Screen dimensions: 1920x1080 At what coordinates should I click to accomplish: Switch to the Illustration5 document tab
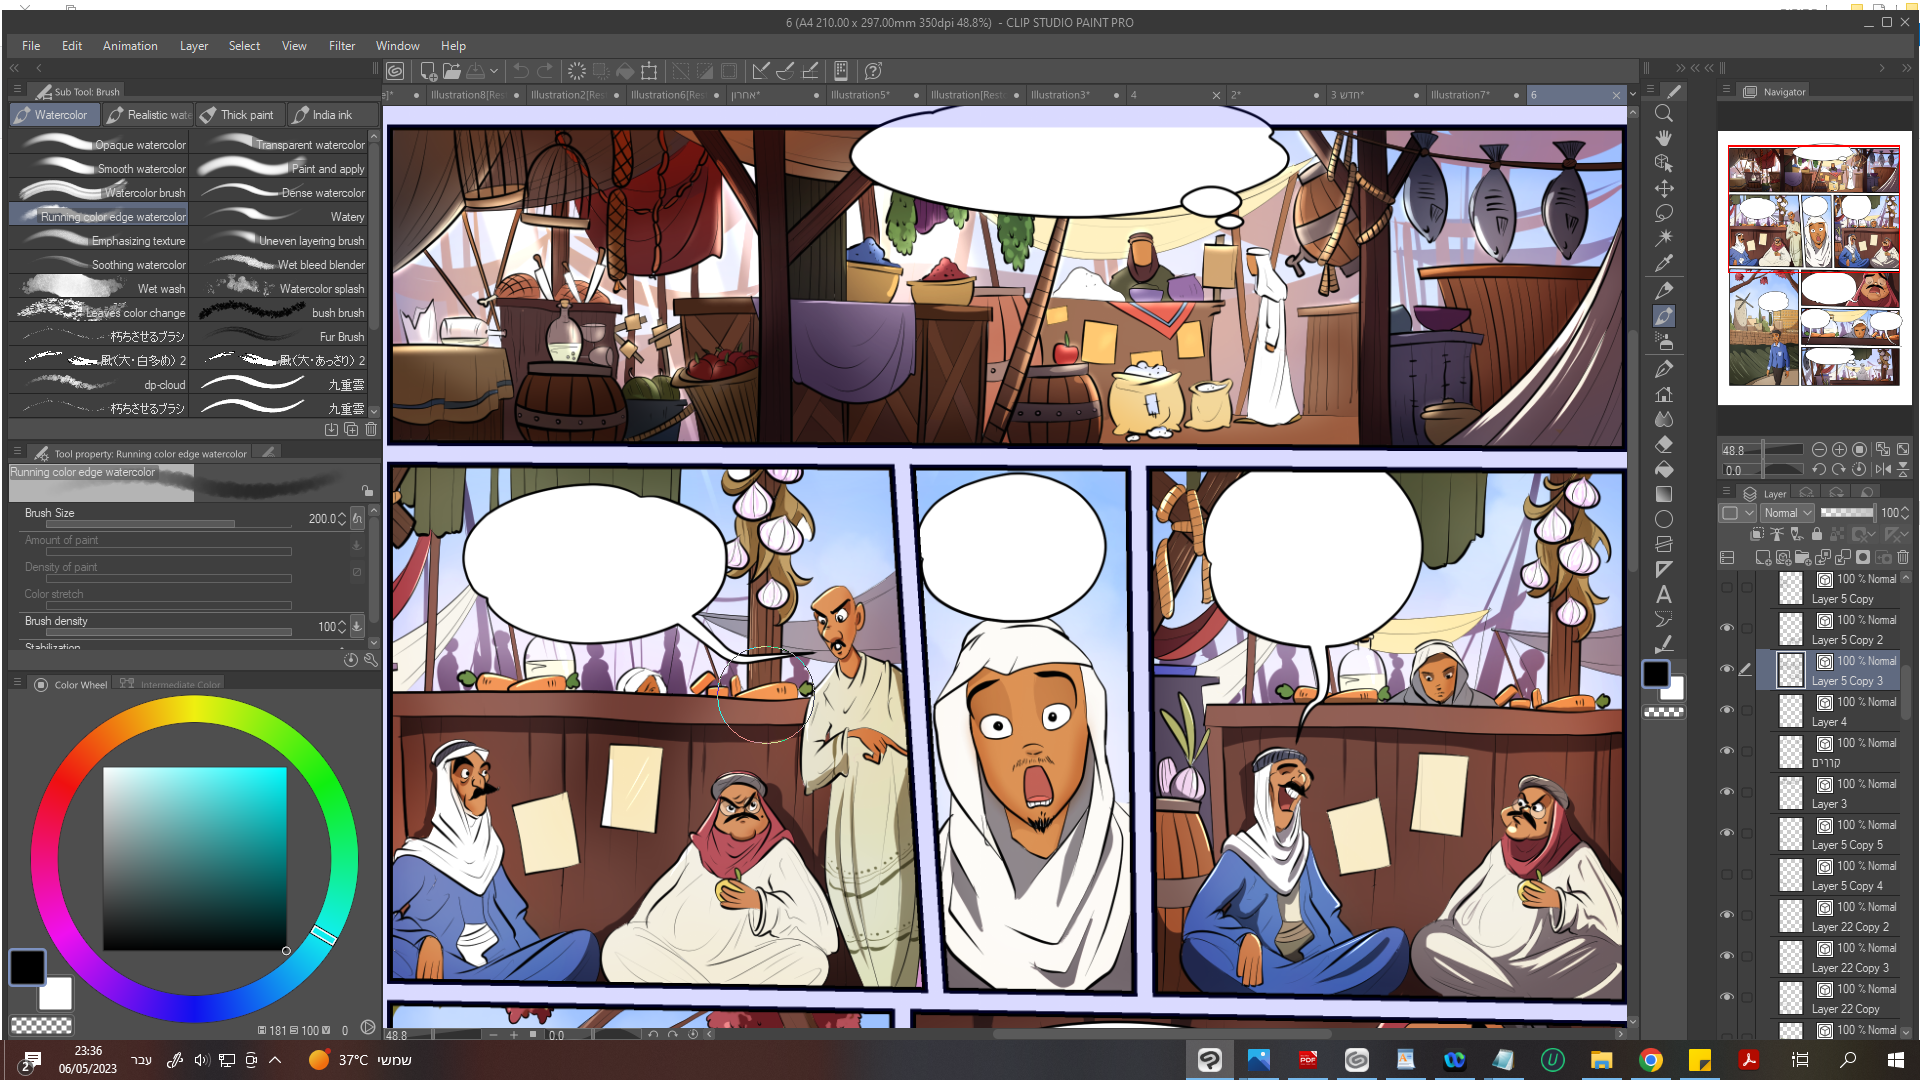pos(860,95)
